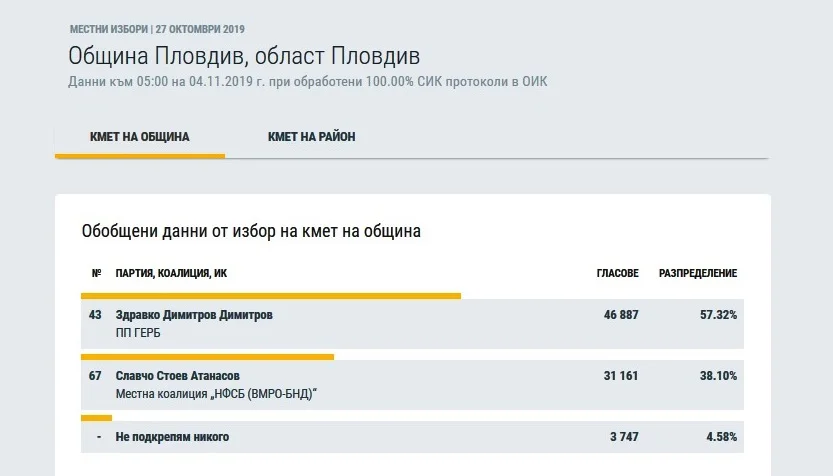The height and width of the screenshot is (476, 833).
Task: Click the Обобщени данни section title
Action: pos(251,231)
